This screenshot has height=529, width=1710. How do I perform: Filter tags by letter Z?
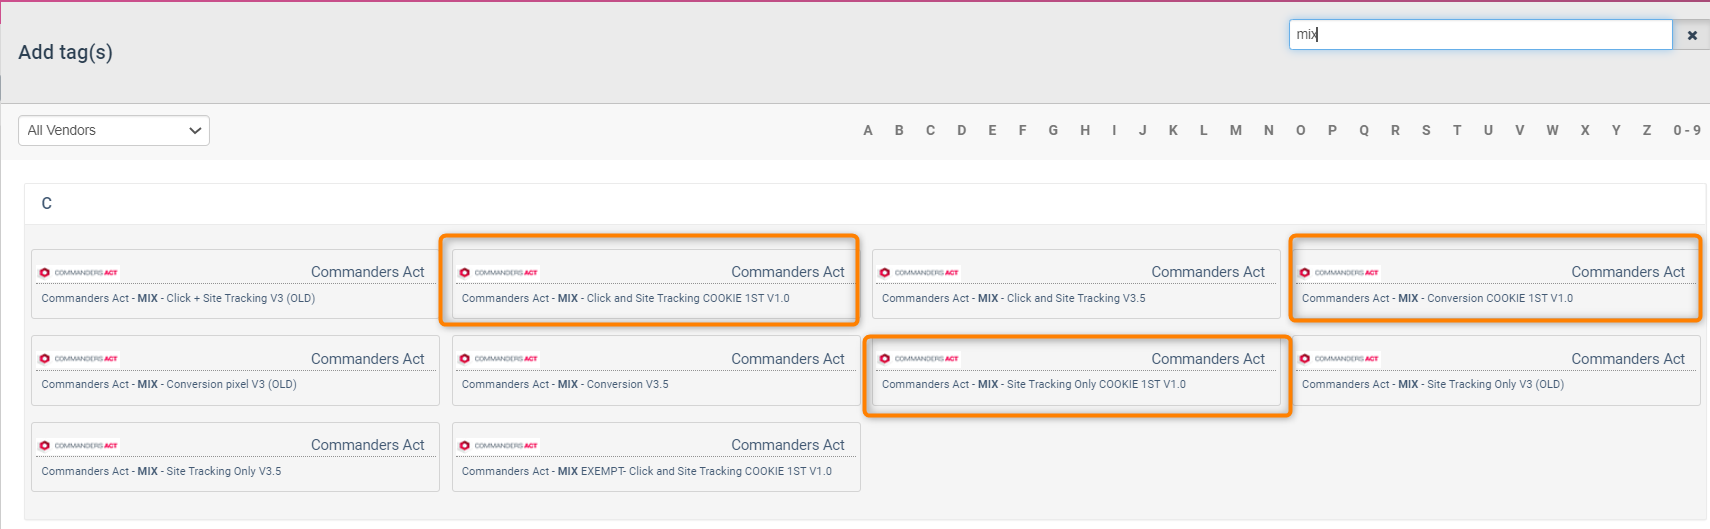[x=1647, y=131]
